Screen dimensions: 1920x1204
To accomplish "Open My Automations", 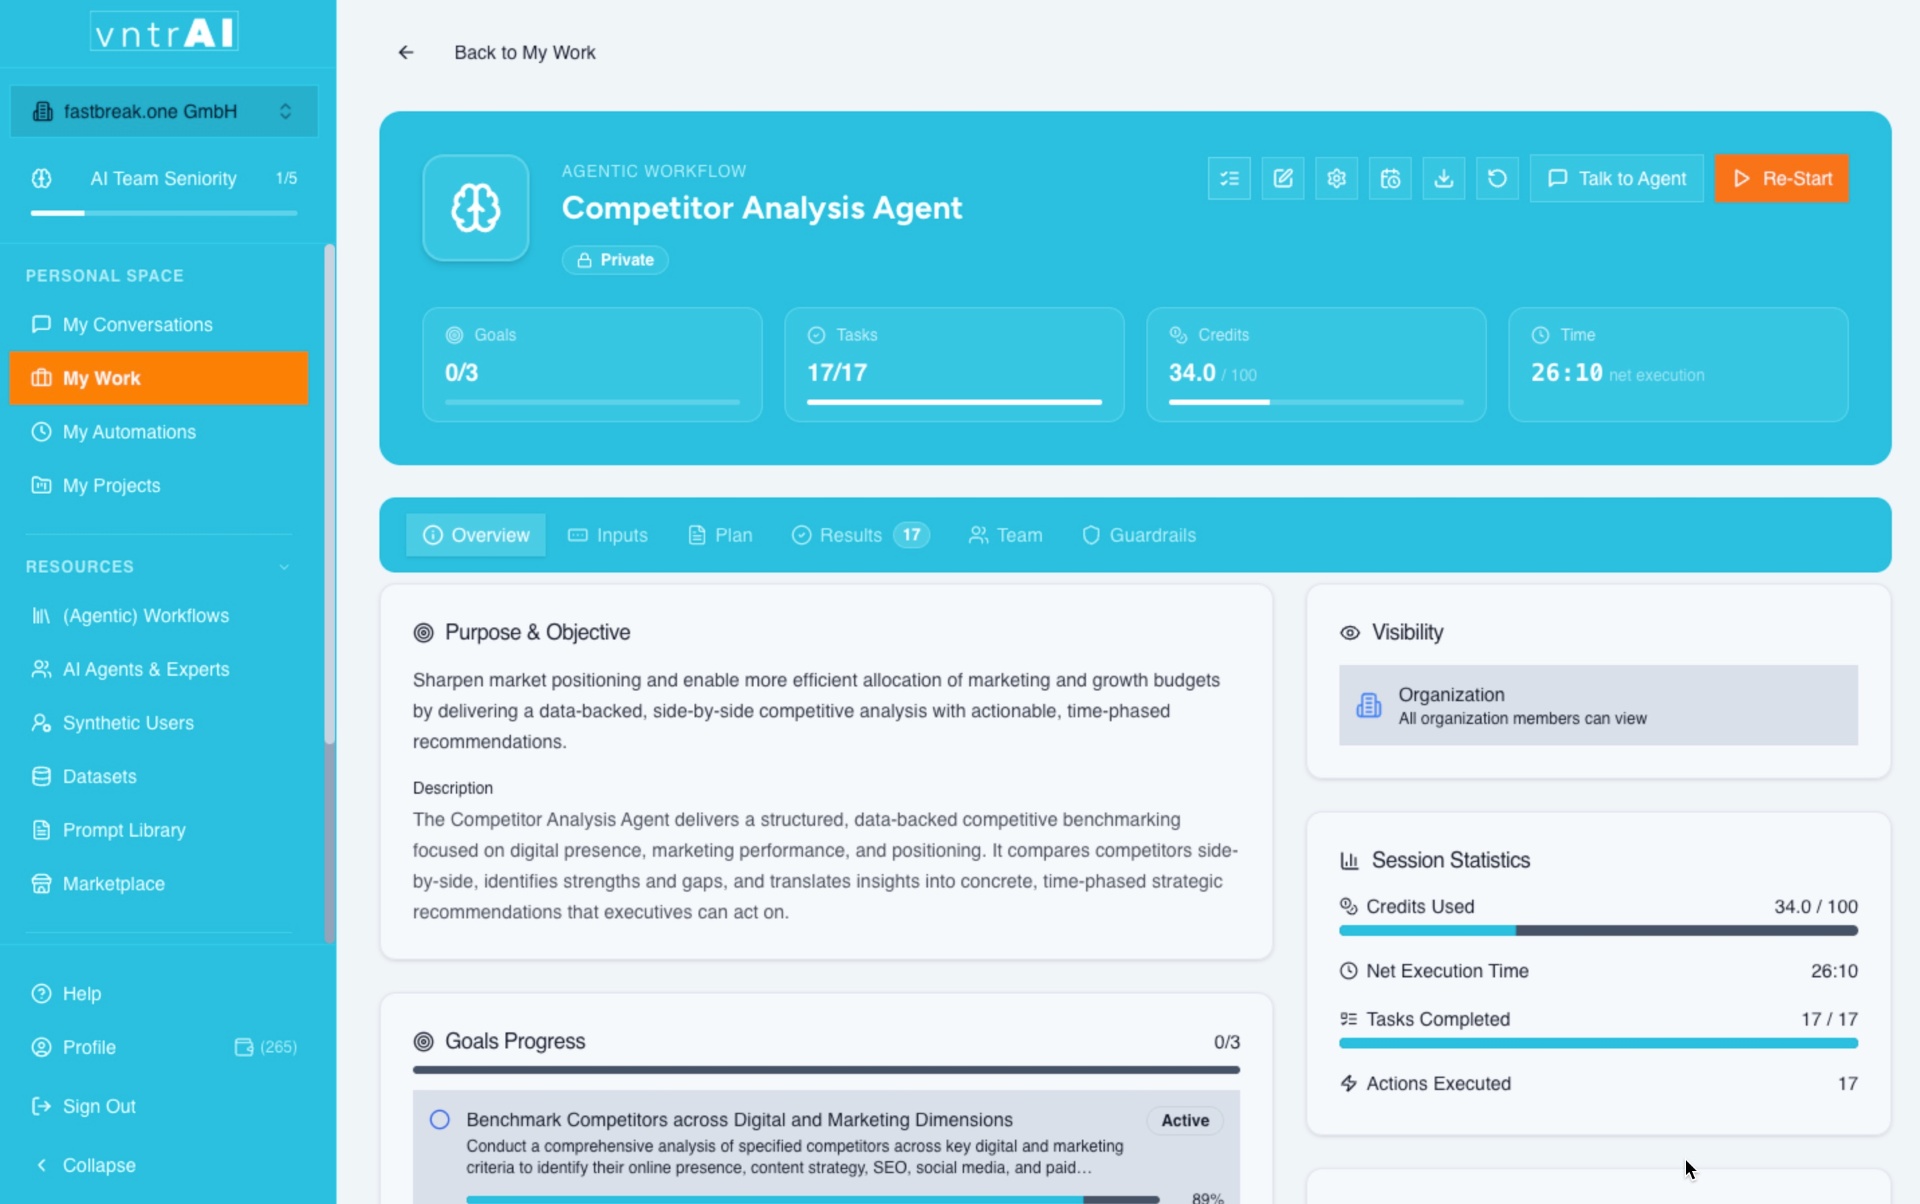I will pyautogui.click(x=159, y=432).
